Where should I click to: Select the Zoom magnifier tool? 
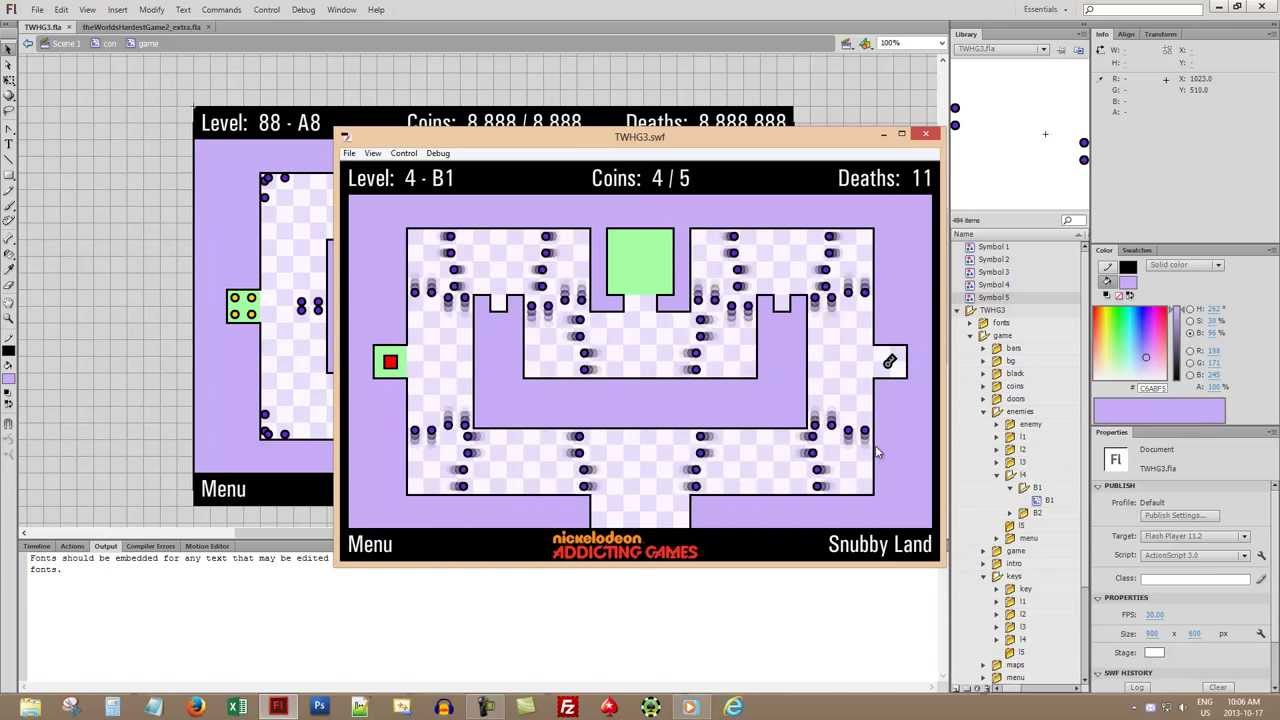(x=9, y=320)
